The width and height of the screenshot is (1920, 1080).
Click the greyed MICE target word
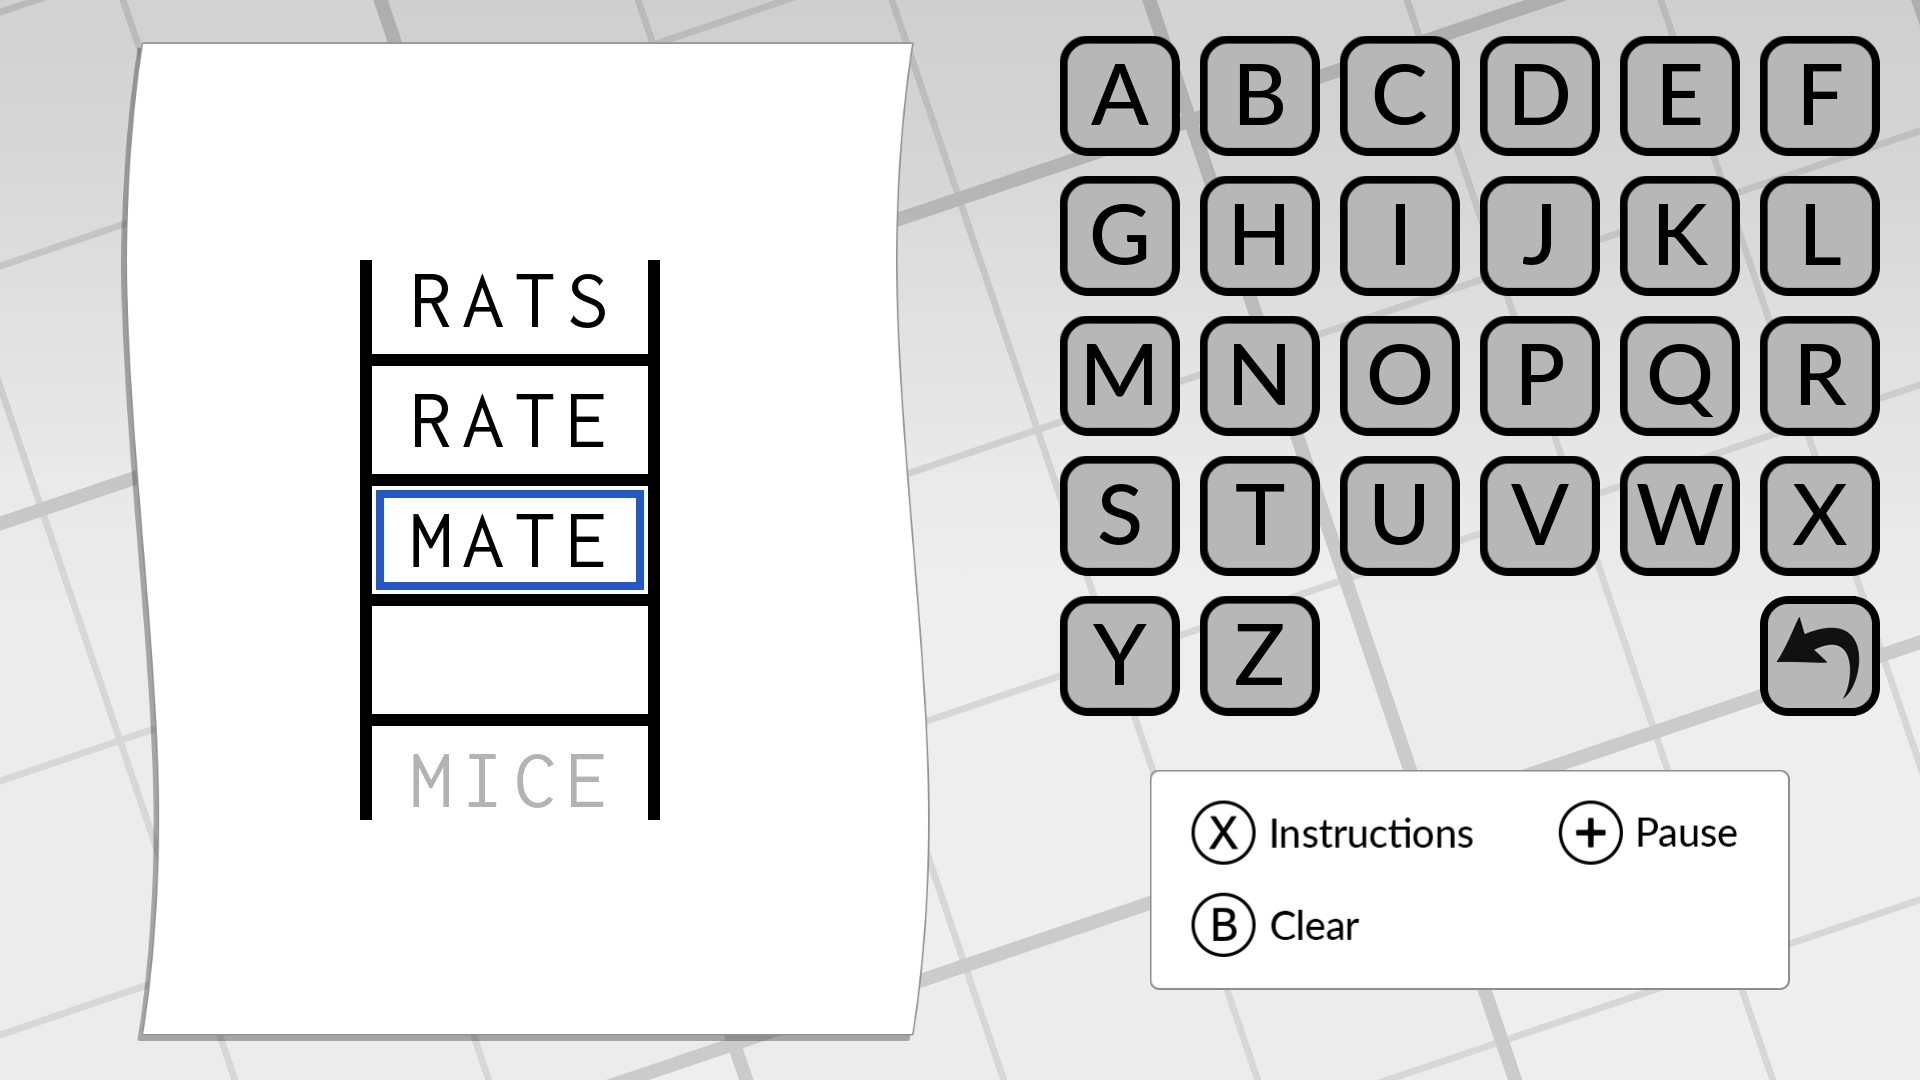[509, 781]
